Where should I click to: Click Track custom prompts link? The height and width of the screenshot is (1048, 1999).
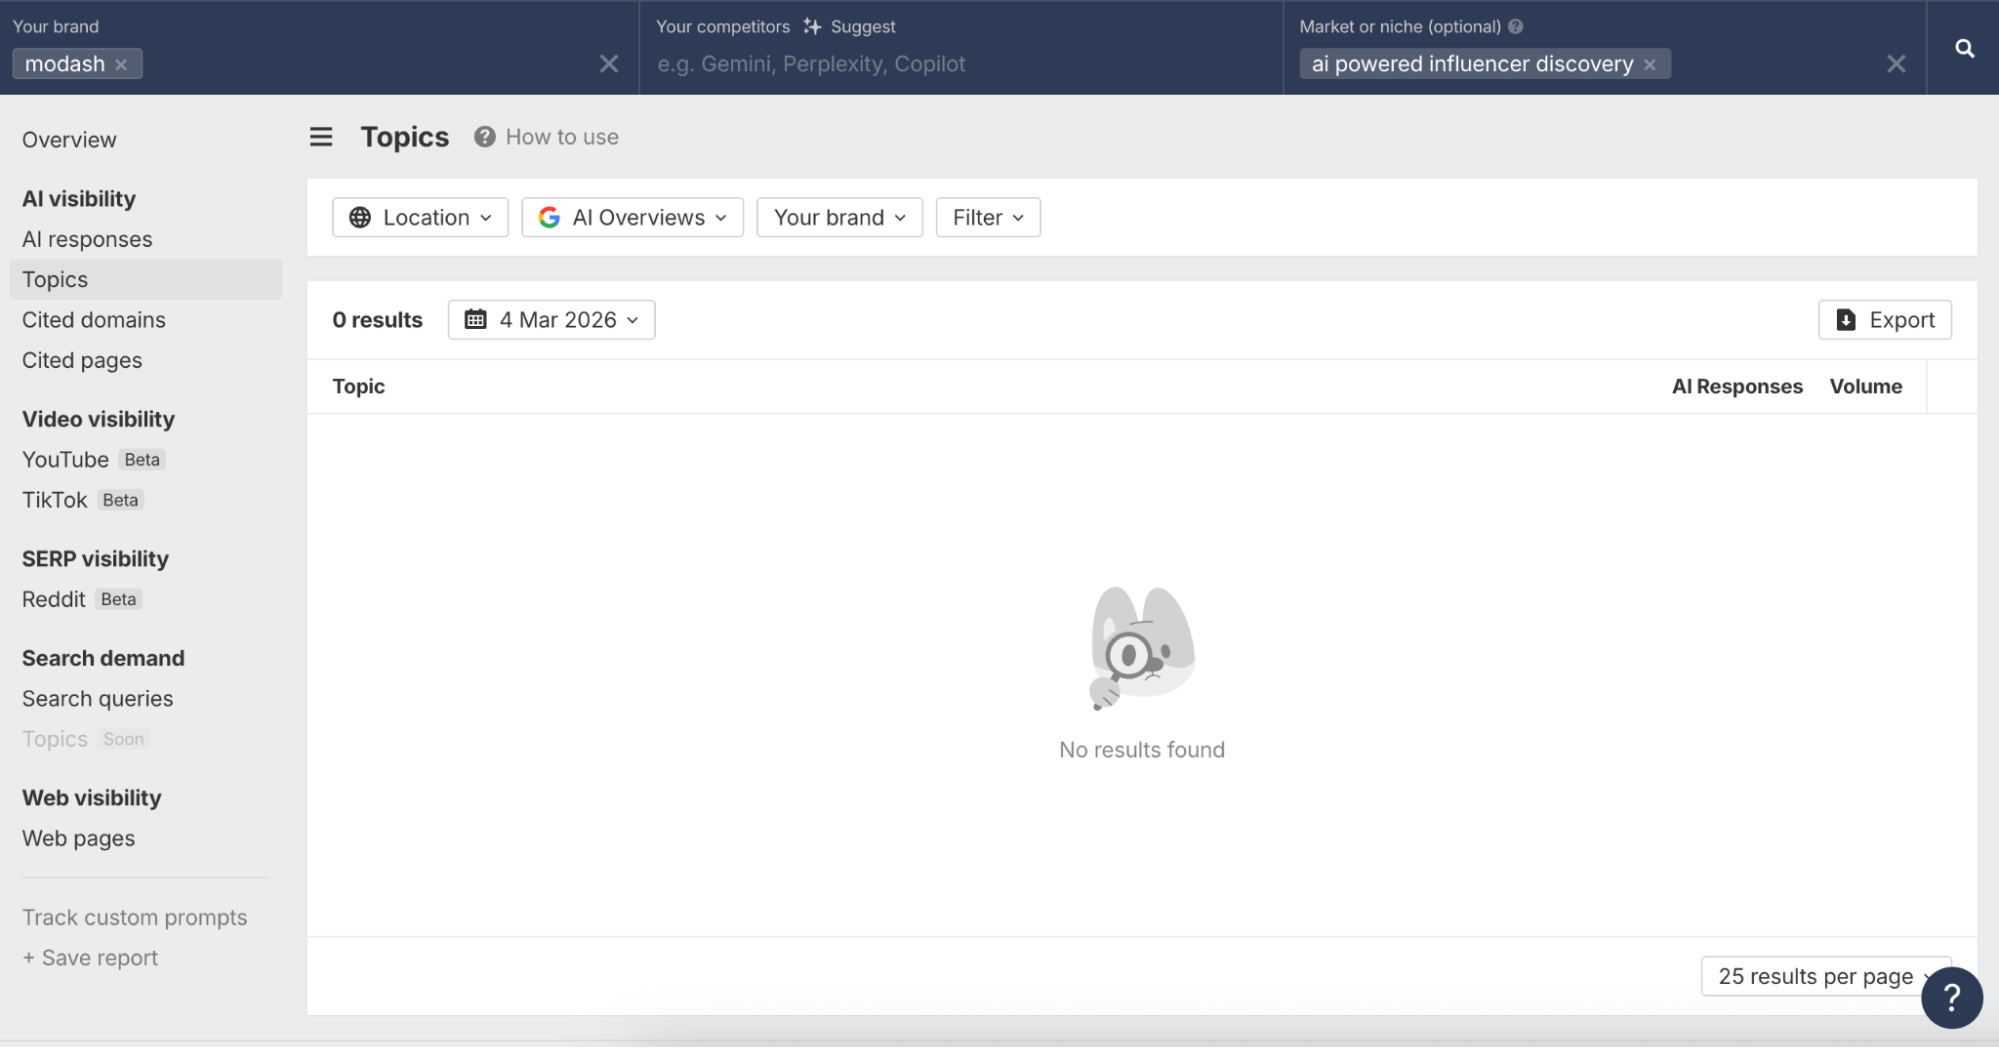(134, 918)
